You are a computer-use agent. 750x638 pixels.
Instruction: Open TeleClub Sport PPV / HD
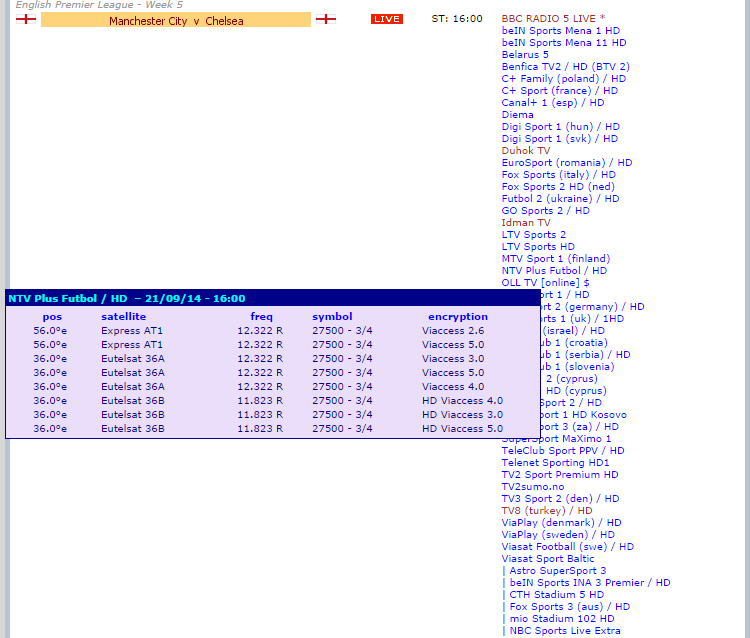(x=562, y=450)
